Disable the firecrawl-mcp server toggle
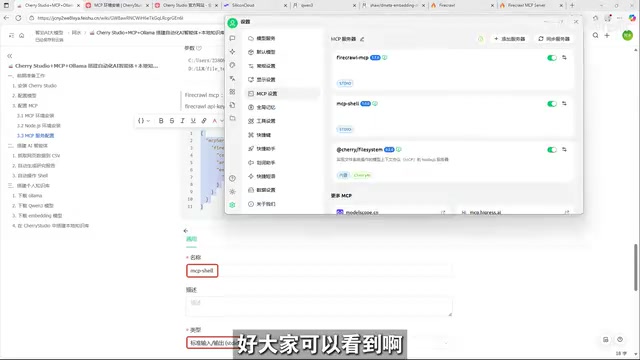This screenshot has height=360, width=640. pyautogui.click(x=552, y=58)
